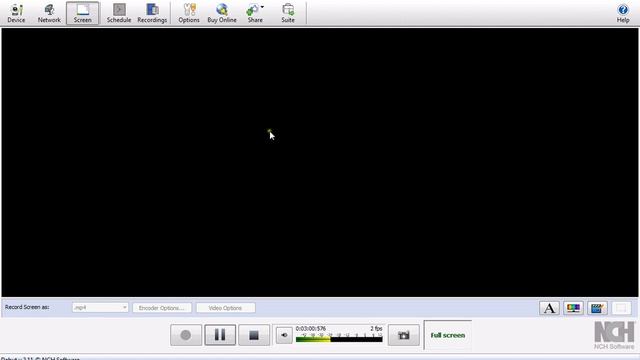Image resolution: width=640 pixels, height=360 pixels.
Task: Select the Screen capture source
Action: pos(82,13)
